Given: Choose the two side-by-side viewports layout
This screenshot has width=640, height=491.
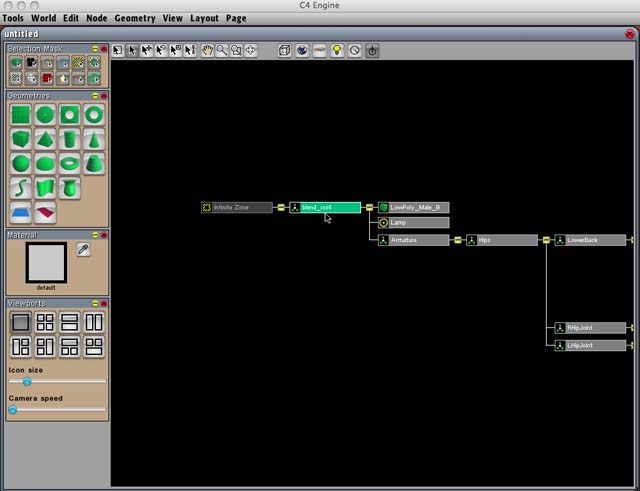Looking at the screenshot, I should (x=94, y=322).
